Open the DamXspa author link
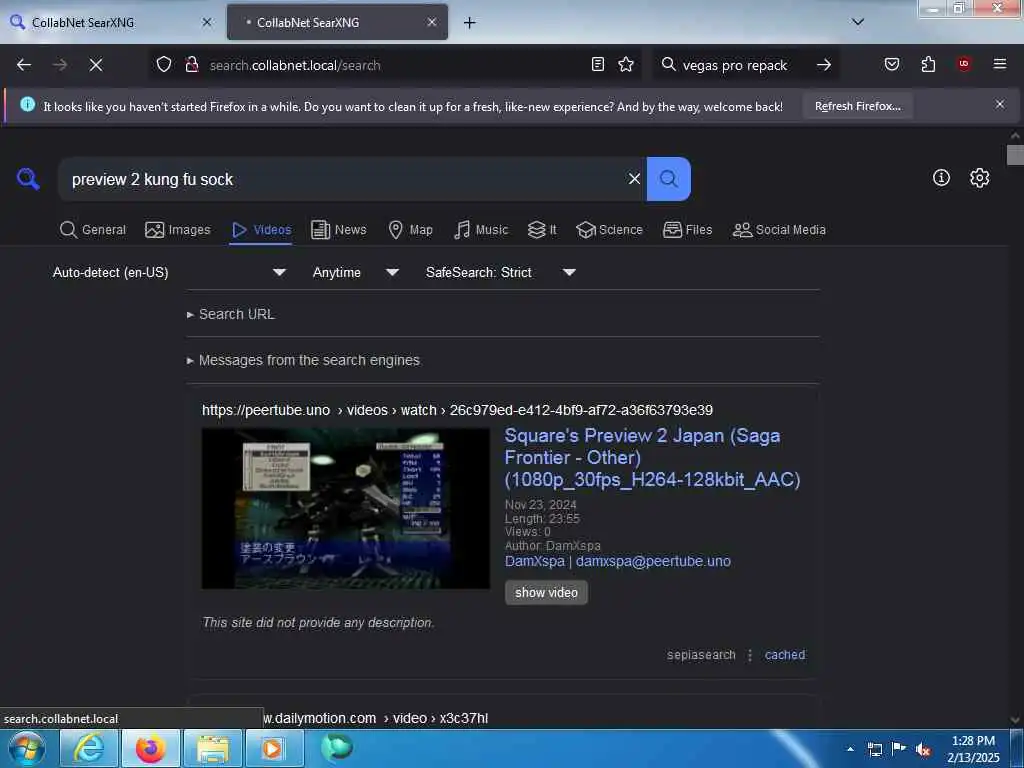The height and width of the screenshot is (768, 1024). [617, 561]
